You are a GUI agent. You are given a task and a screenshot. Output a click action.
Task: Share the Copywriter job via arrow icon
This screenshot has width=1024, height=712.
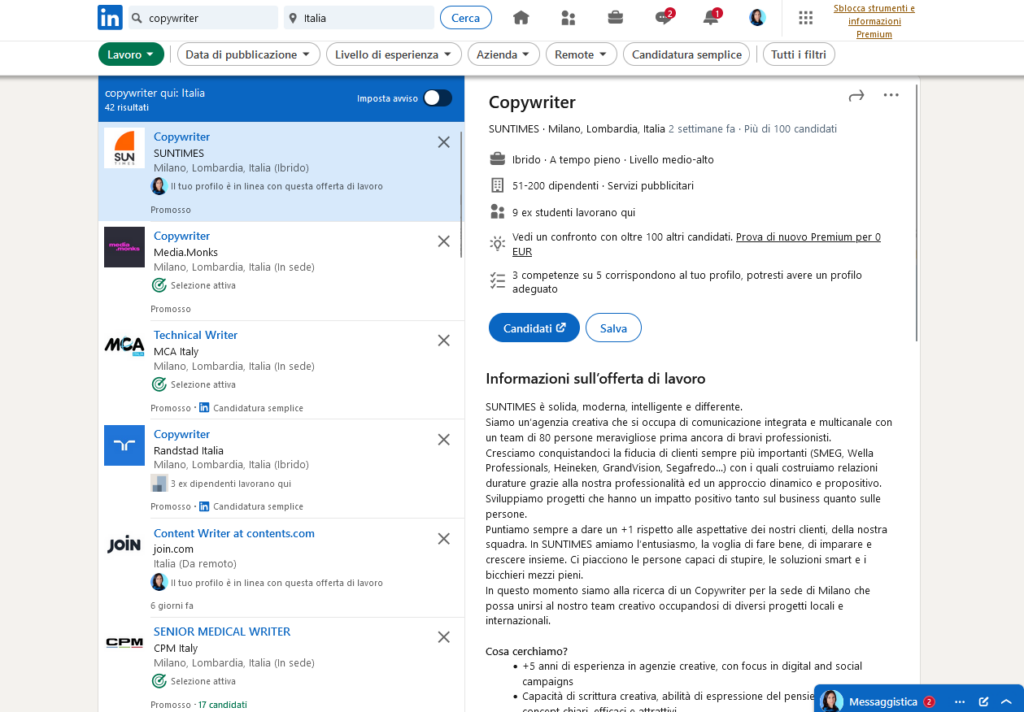point(856,96)
